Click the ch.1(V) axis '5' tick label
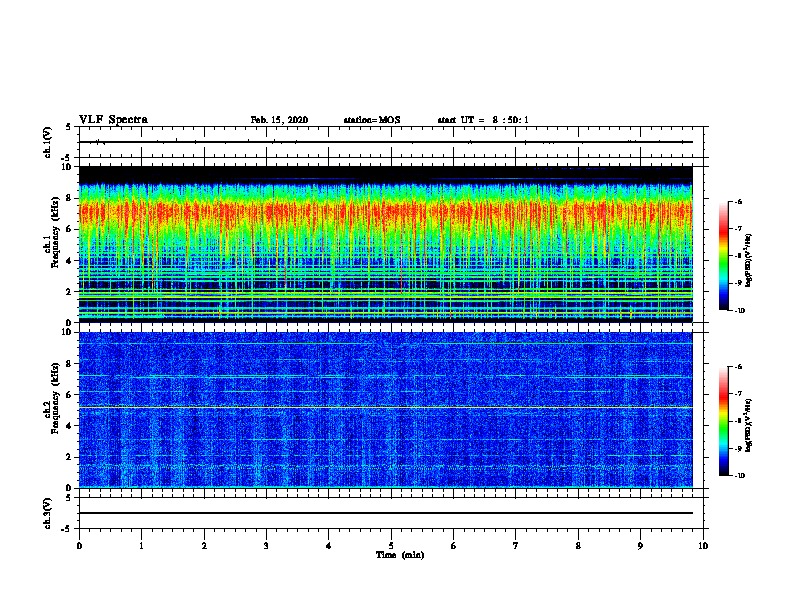The image size is (792, 612). click(x=69, y=127)
